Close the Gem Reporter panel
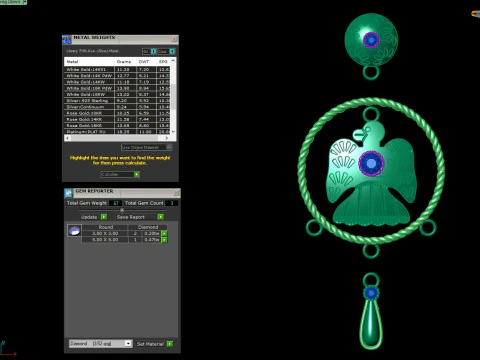The height and width of the screenshot is (360, 480). (x=176, y=193)
